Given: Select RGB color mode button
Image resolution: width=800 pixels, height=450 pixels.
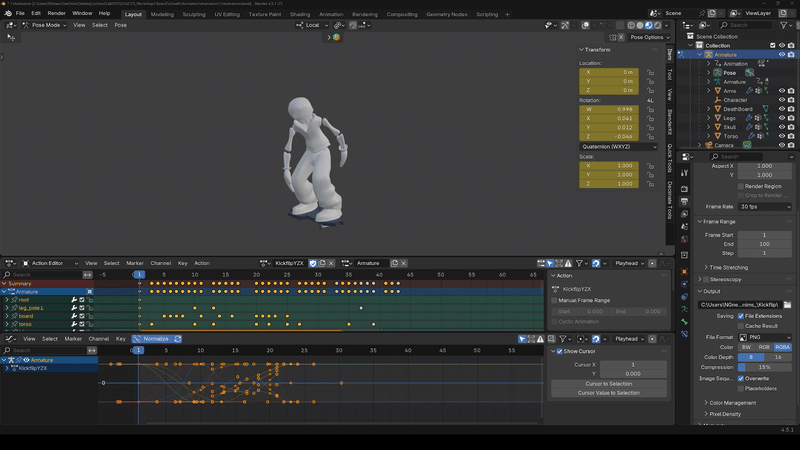Looking at the screenshot, I should point(764,347).
